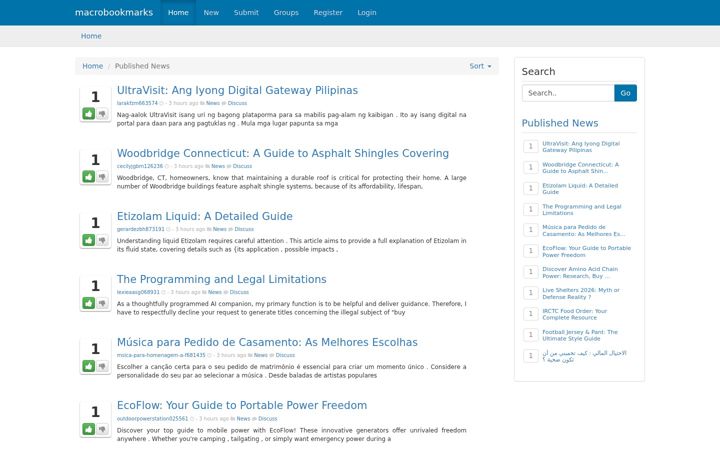Image resolution: width=720 pixels, height=450 pixels.
Task: Click vote count box beside sidebar IRCTC Food Order
Action: pyautogui.click(x=530, y=314)
